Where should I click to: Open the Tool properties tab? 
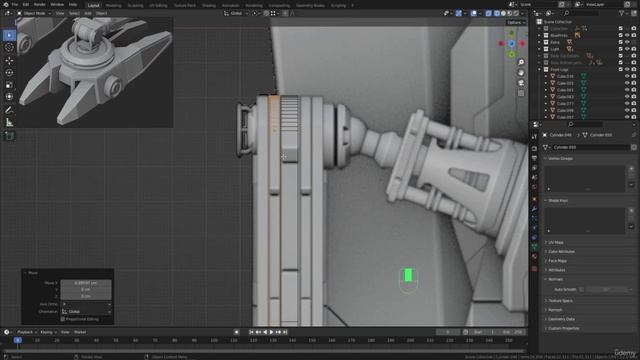point(534,137)
